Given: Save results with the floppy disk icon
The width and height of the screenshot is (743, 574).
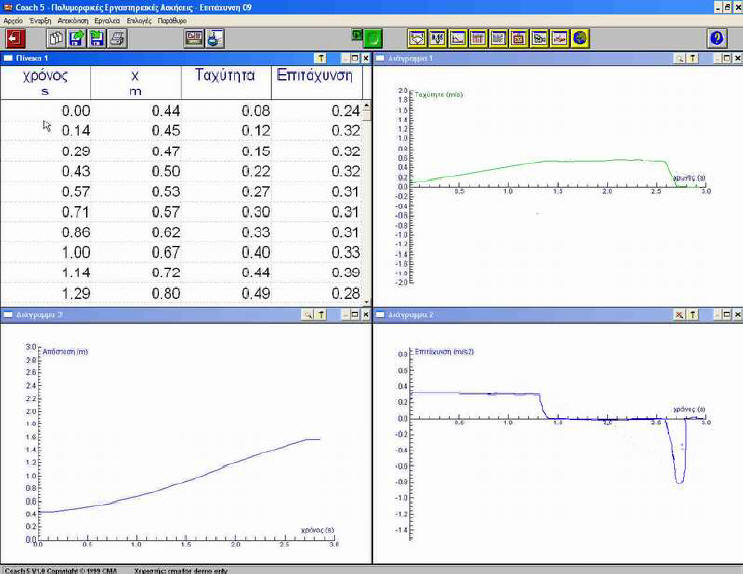Looking at the screenshot, I should point(97,38).
